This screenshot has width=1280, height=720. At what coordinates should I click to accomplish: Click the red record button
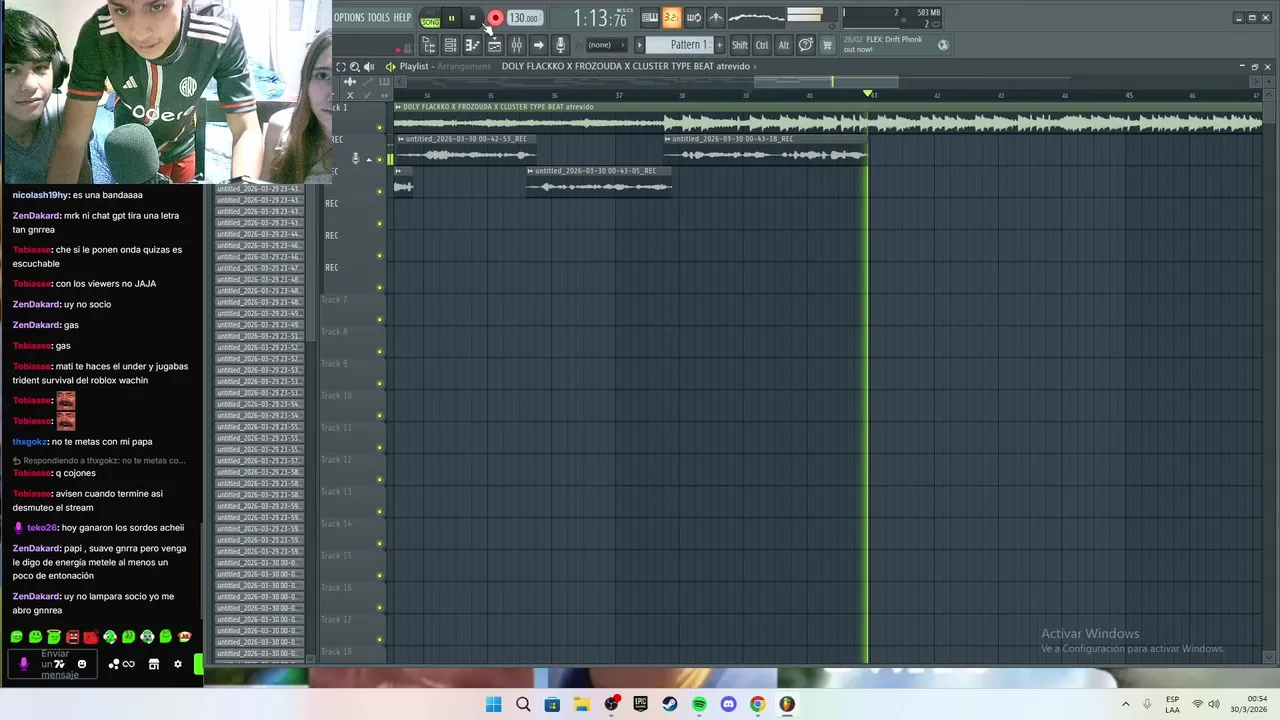tap(495, 18)
